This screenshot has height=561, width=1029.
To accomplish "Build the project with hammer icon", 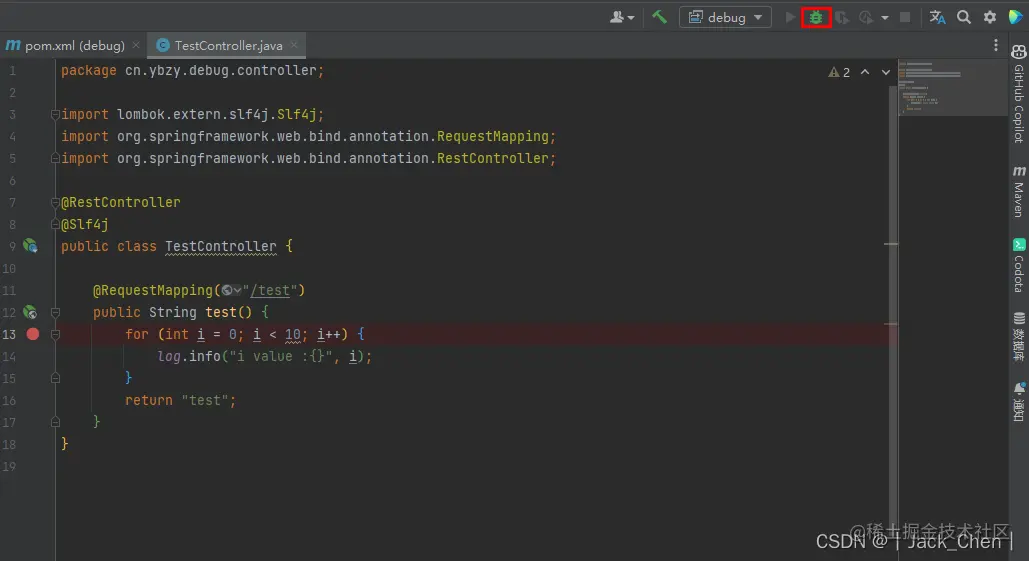I will pyautogui.click(x=659, y=17).
